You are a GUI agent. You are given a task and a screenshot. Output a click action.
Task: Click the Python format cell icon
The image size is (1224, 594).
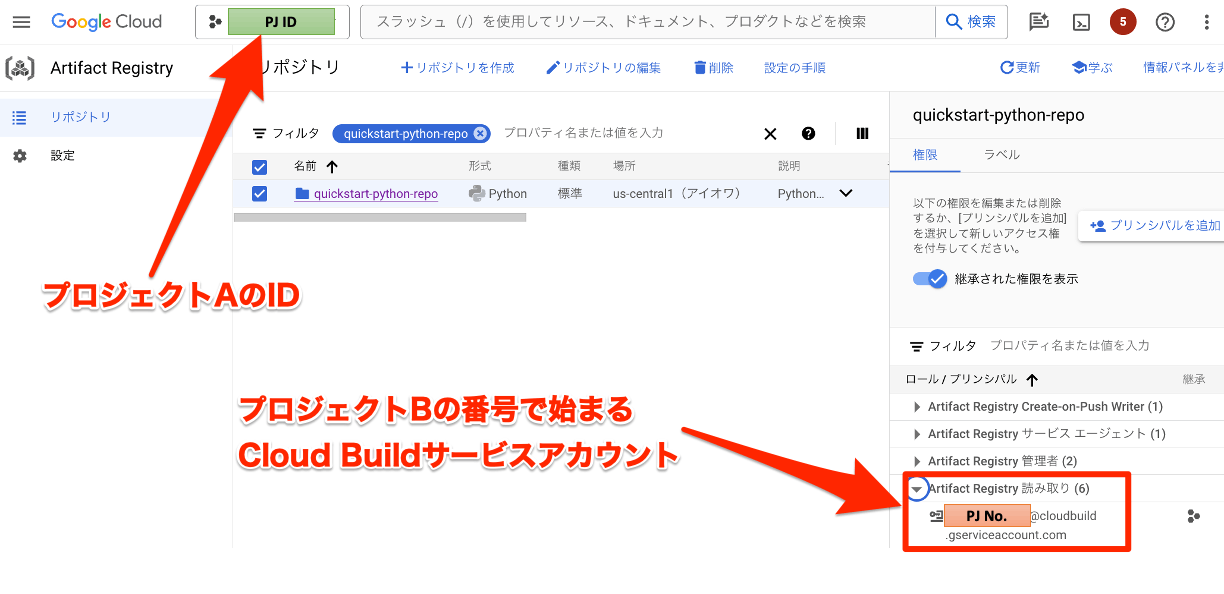[x=477, y=194]
